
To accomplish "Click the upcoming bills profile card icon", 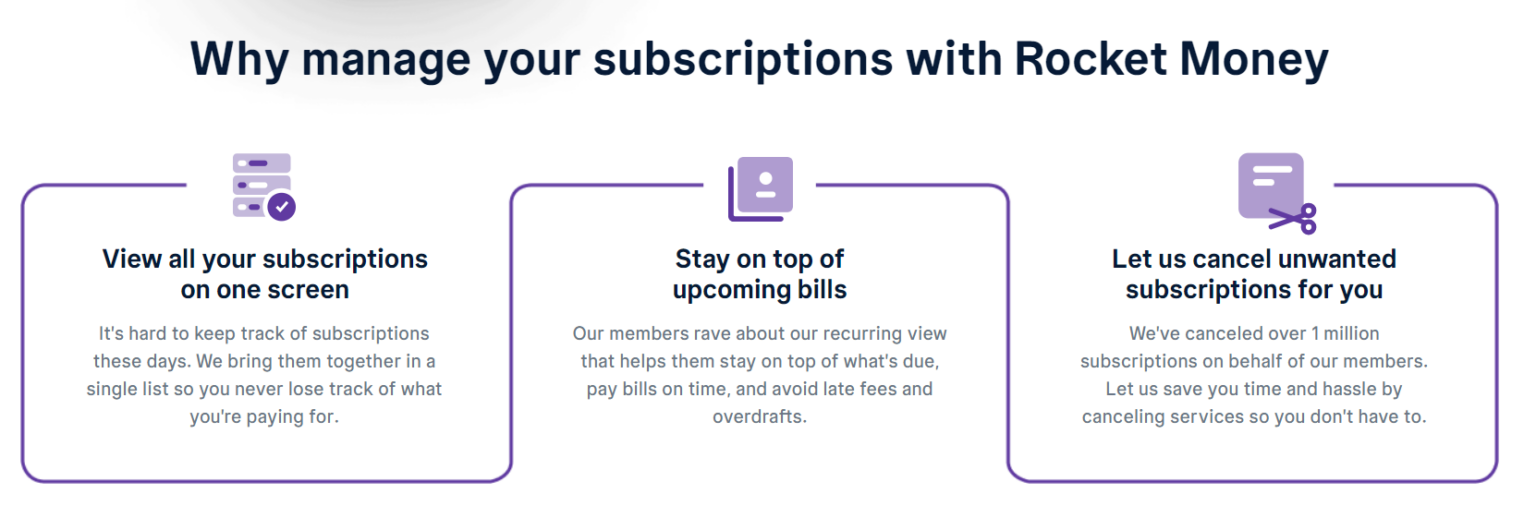I will tap(760, 189).
